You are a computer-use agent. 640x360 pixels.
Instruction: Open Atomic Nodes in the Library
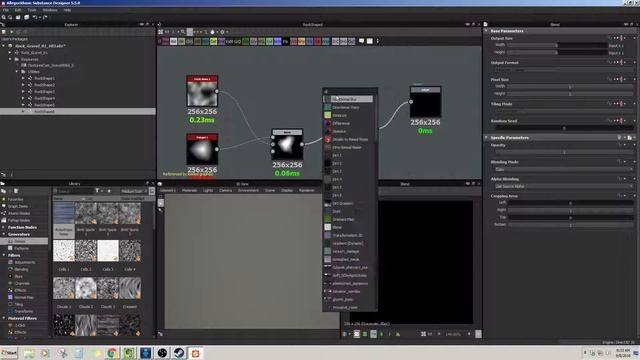click(19, 213)
